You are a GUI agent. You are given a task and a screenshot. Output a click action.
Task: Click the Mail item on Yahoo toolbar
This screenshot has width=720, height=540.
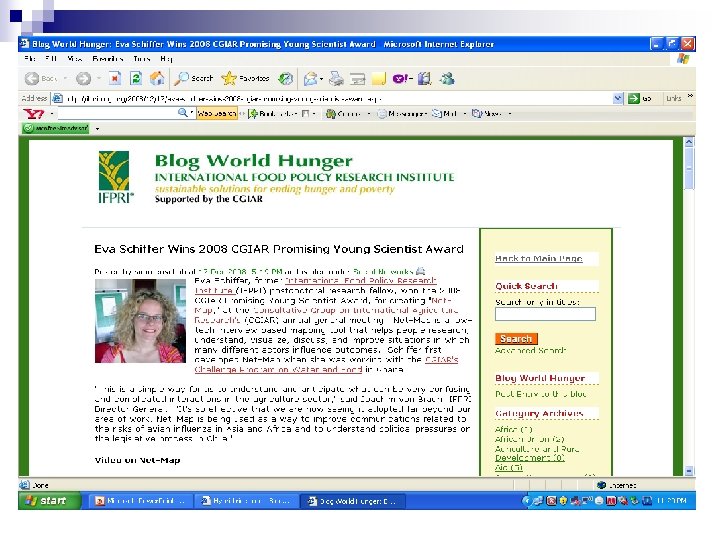(445, 113)
